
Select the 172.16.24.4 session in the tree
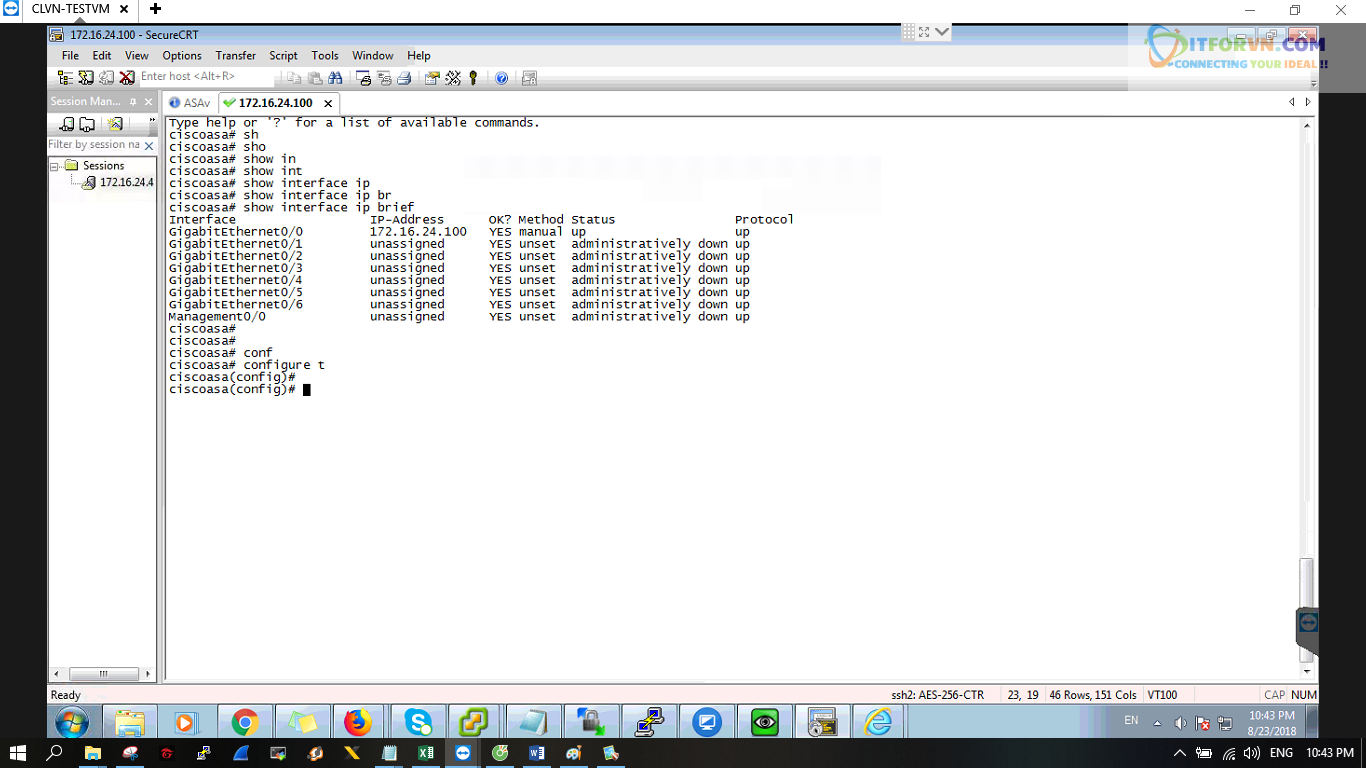pos(125,182)
